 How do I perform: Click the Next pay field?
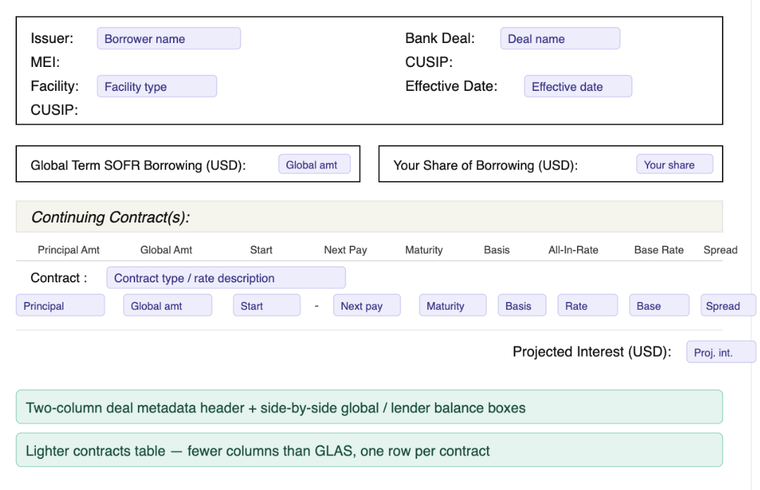point(366,306)
